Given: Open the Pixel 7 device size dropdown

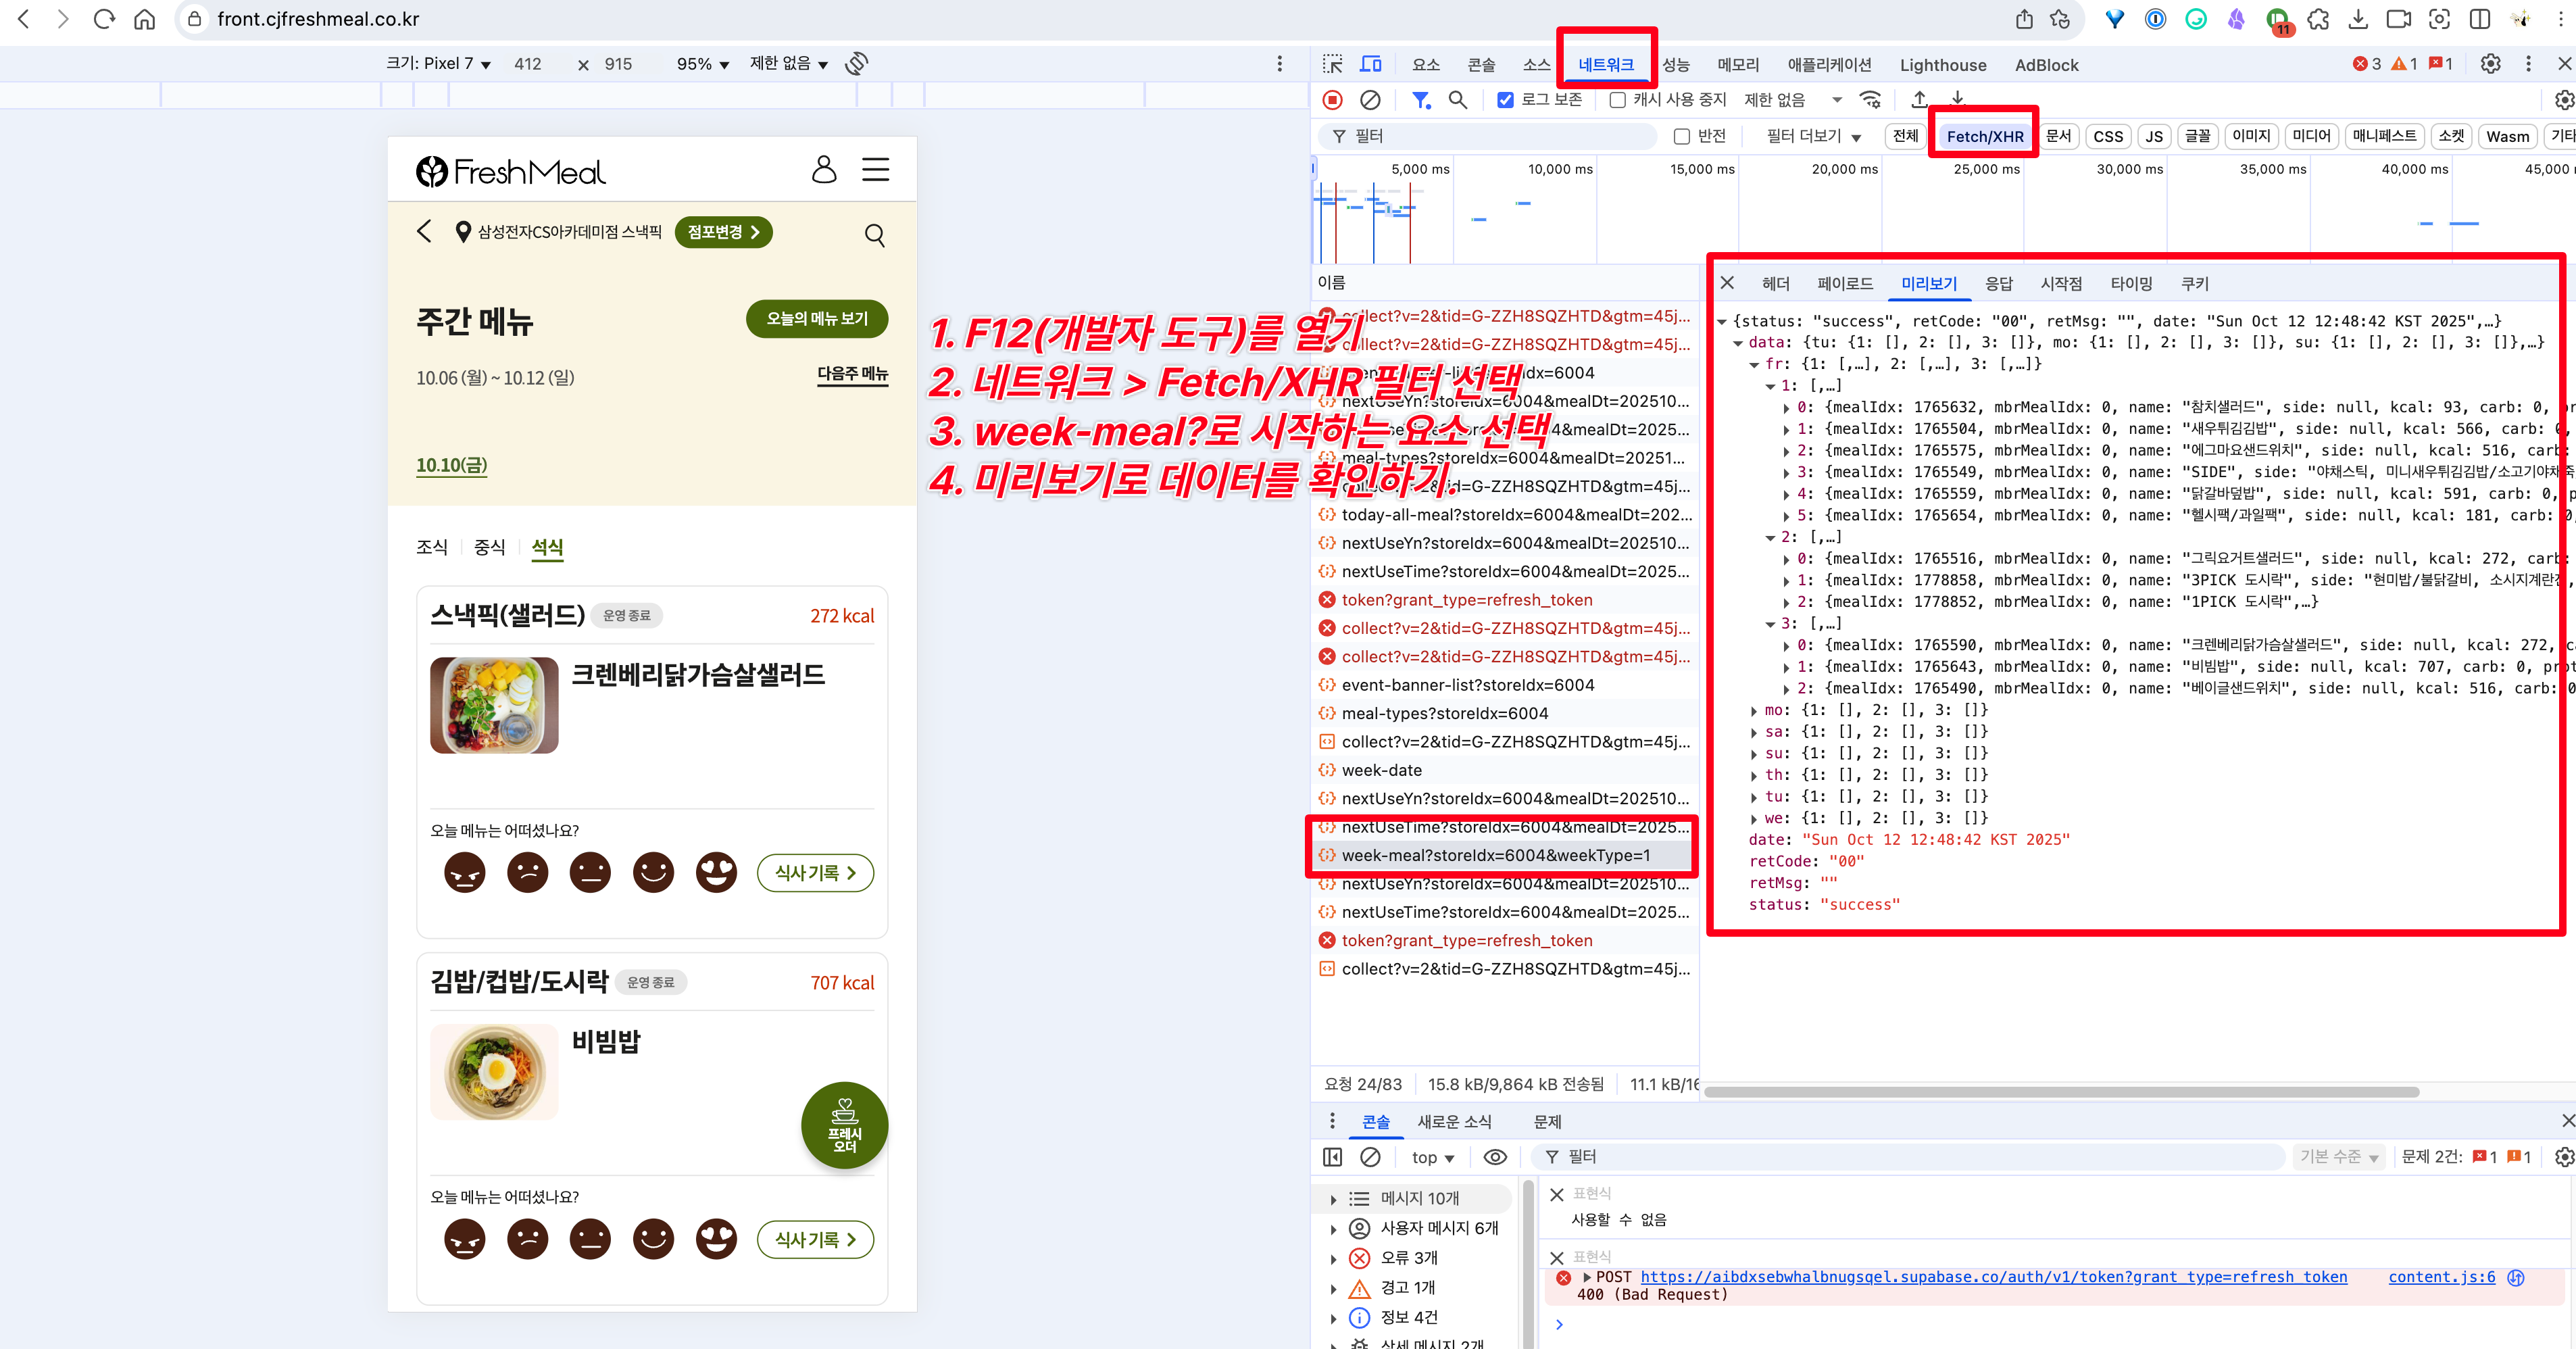Looking at the screenshot, I should [x=439, y=64].
